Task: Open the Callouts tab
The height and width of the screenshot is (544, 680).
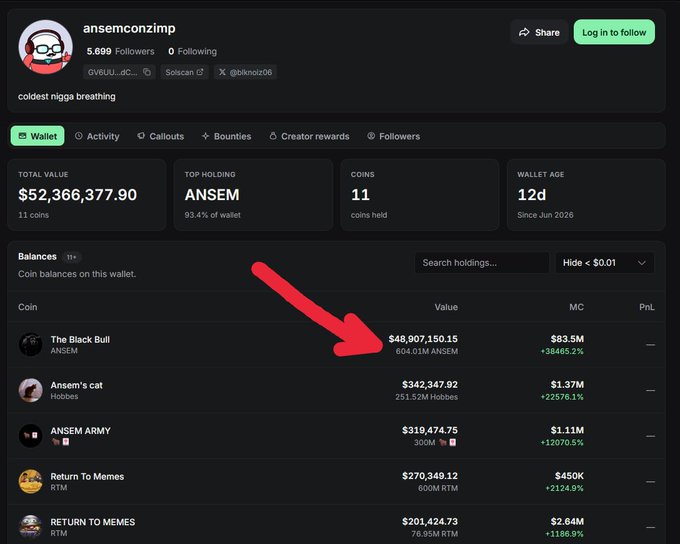Action: [x=161, y=136]
